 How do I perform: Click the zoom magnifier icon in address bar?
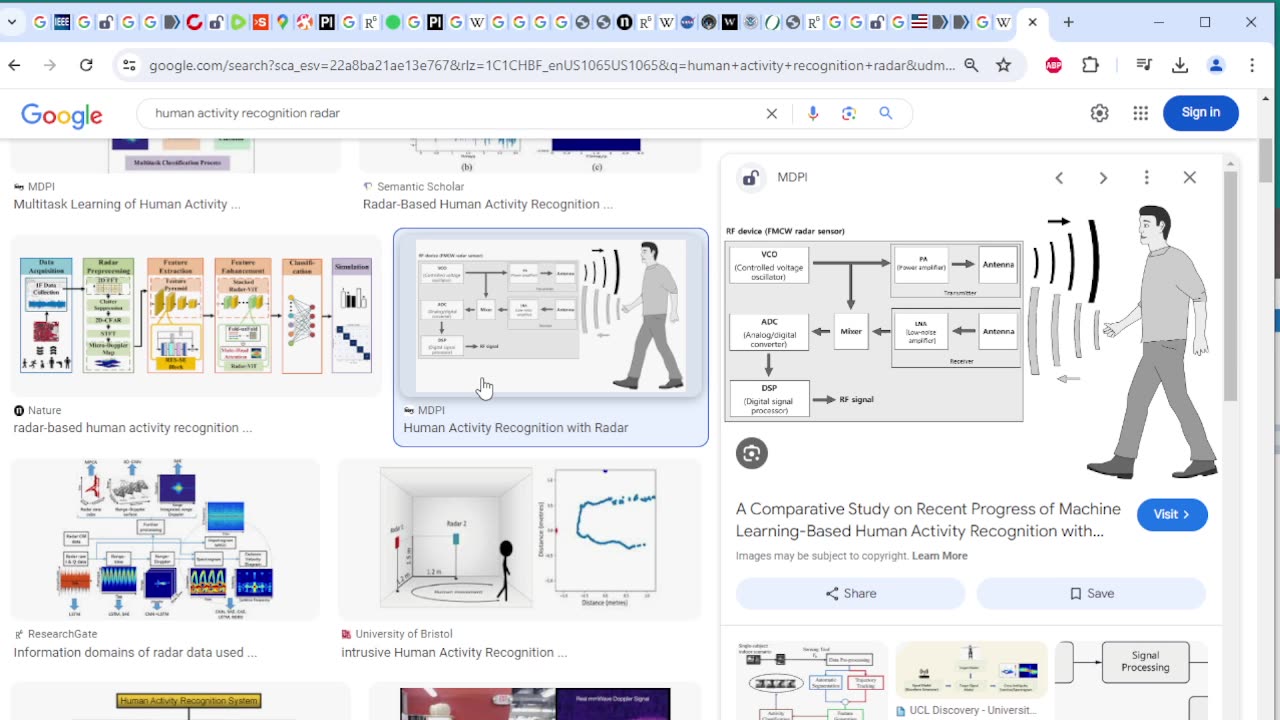[971, 65]
